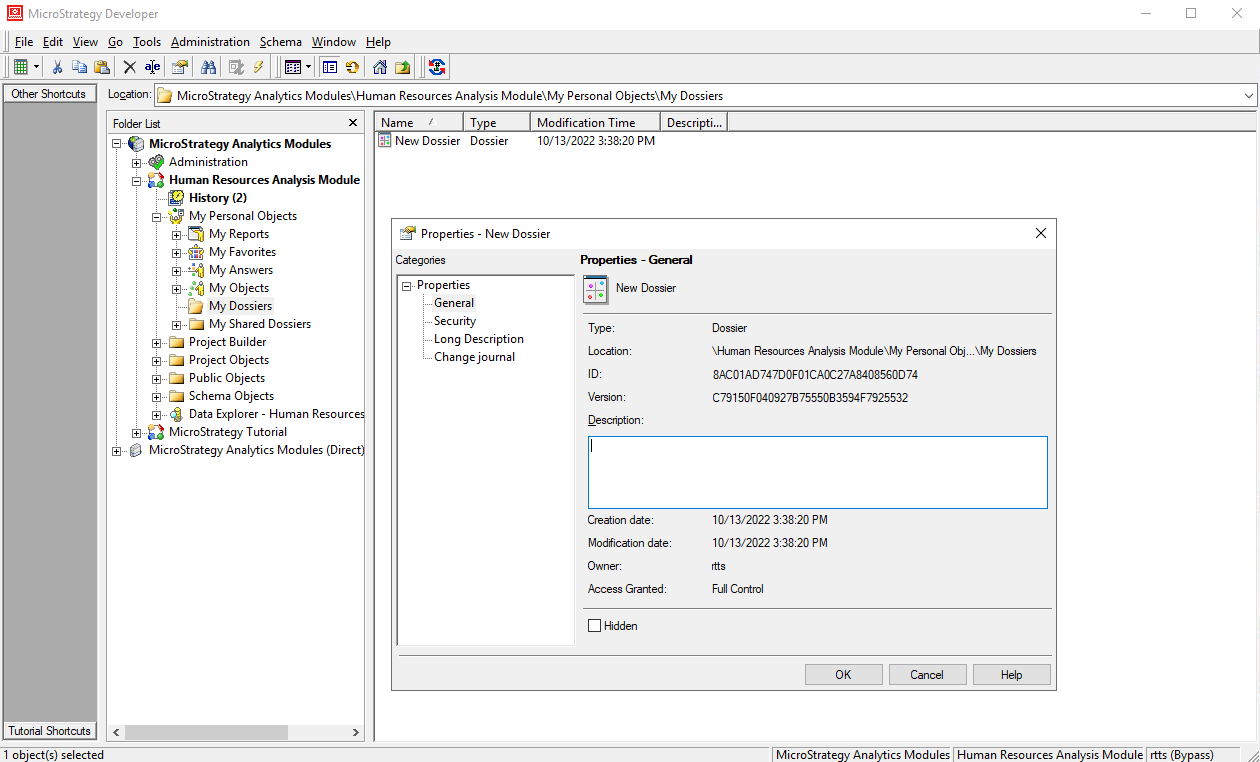
Task: Switch to the Tutorial Shortcuts bar
Action: 49,731
